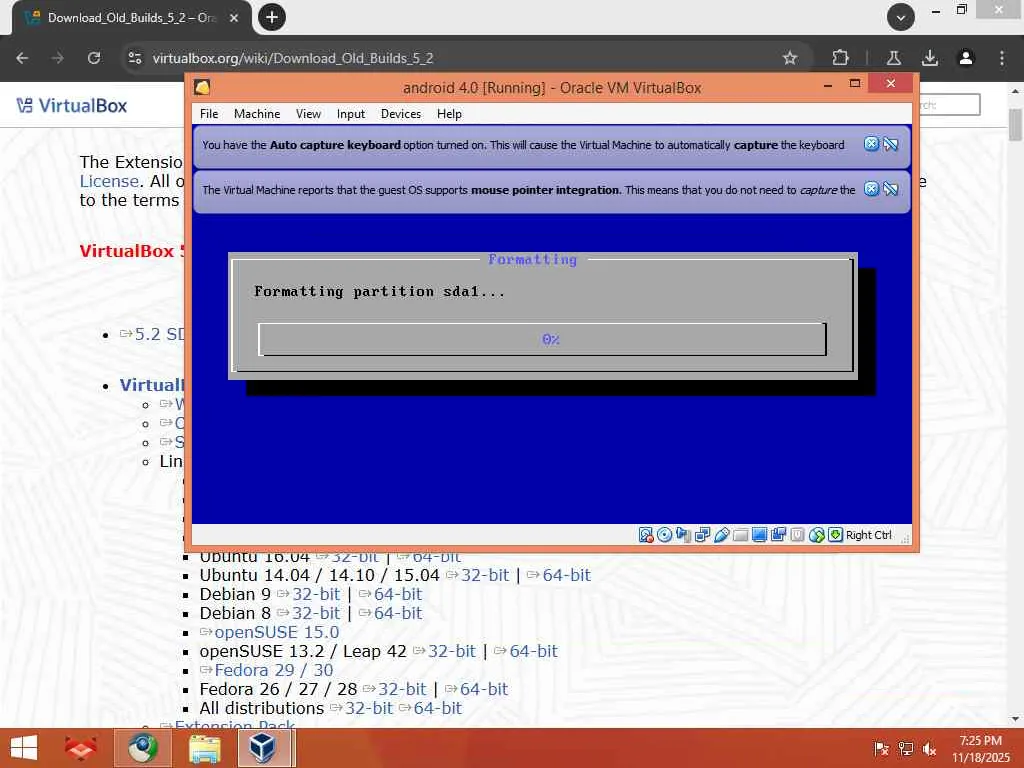1024x768 pixels.
Task: Open the File menu in VirtualBox VM window
Action: coord(209,114)
